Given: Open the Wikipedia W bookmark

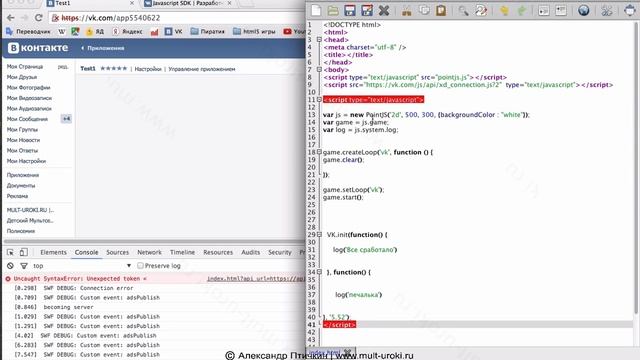Looking at the screenshot, I should pyautogui.click(x=62, y=31).
